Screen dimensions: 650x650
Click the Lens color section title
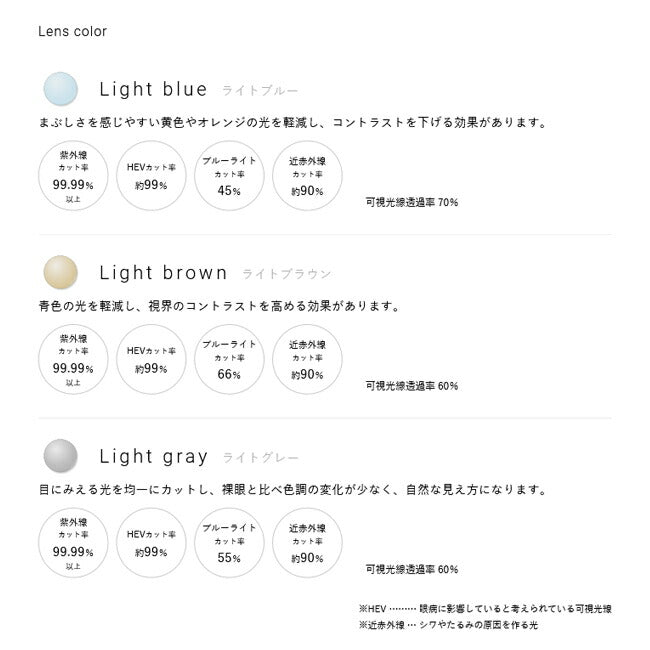(72, 31)
